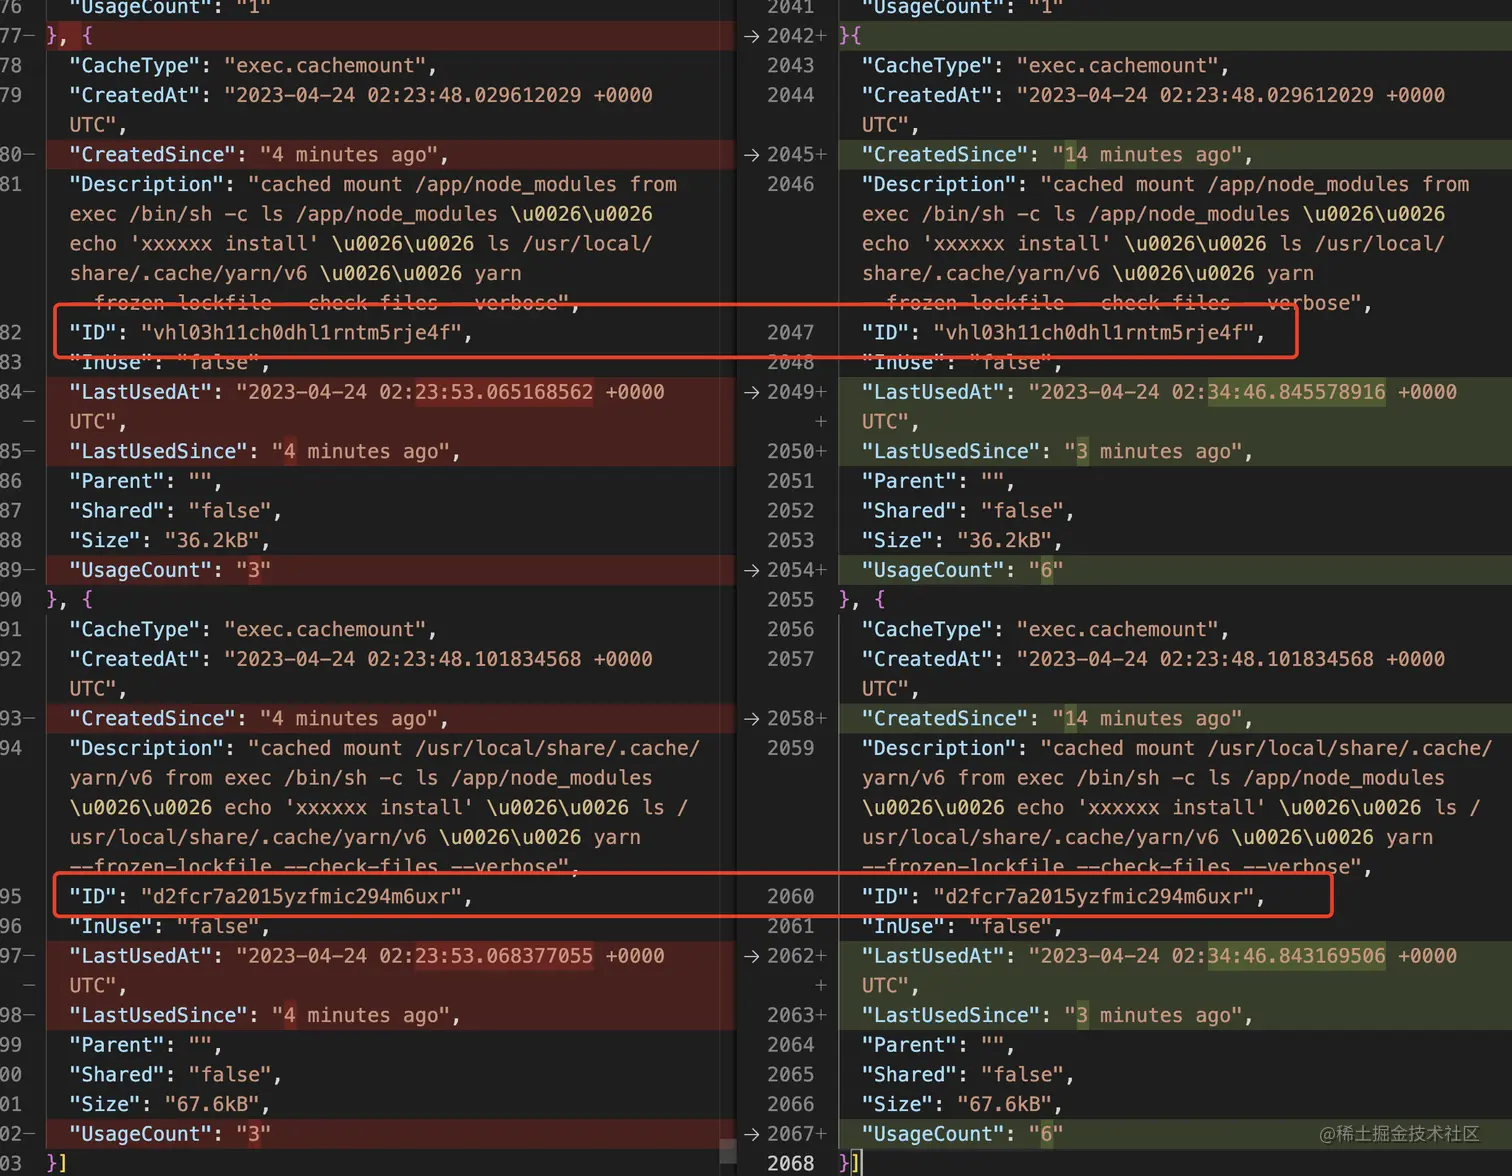This screenshot has height=1176, width=1512.
Task: Click "Description" key on line 81 in left pane
Action: [x=146, y=185]
